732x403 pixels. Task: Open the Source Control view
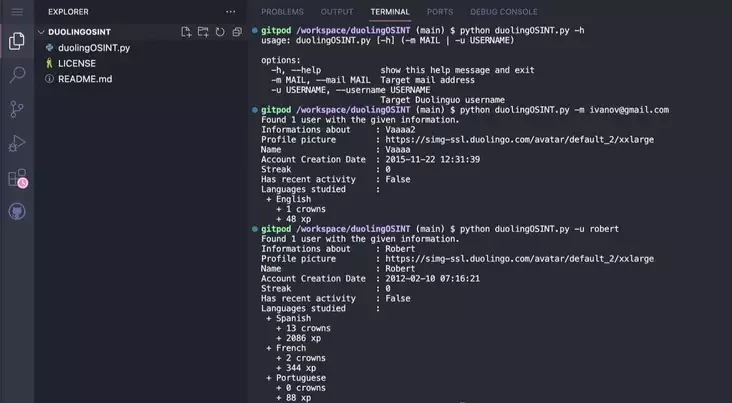point(17,109)
